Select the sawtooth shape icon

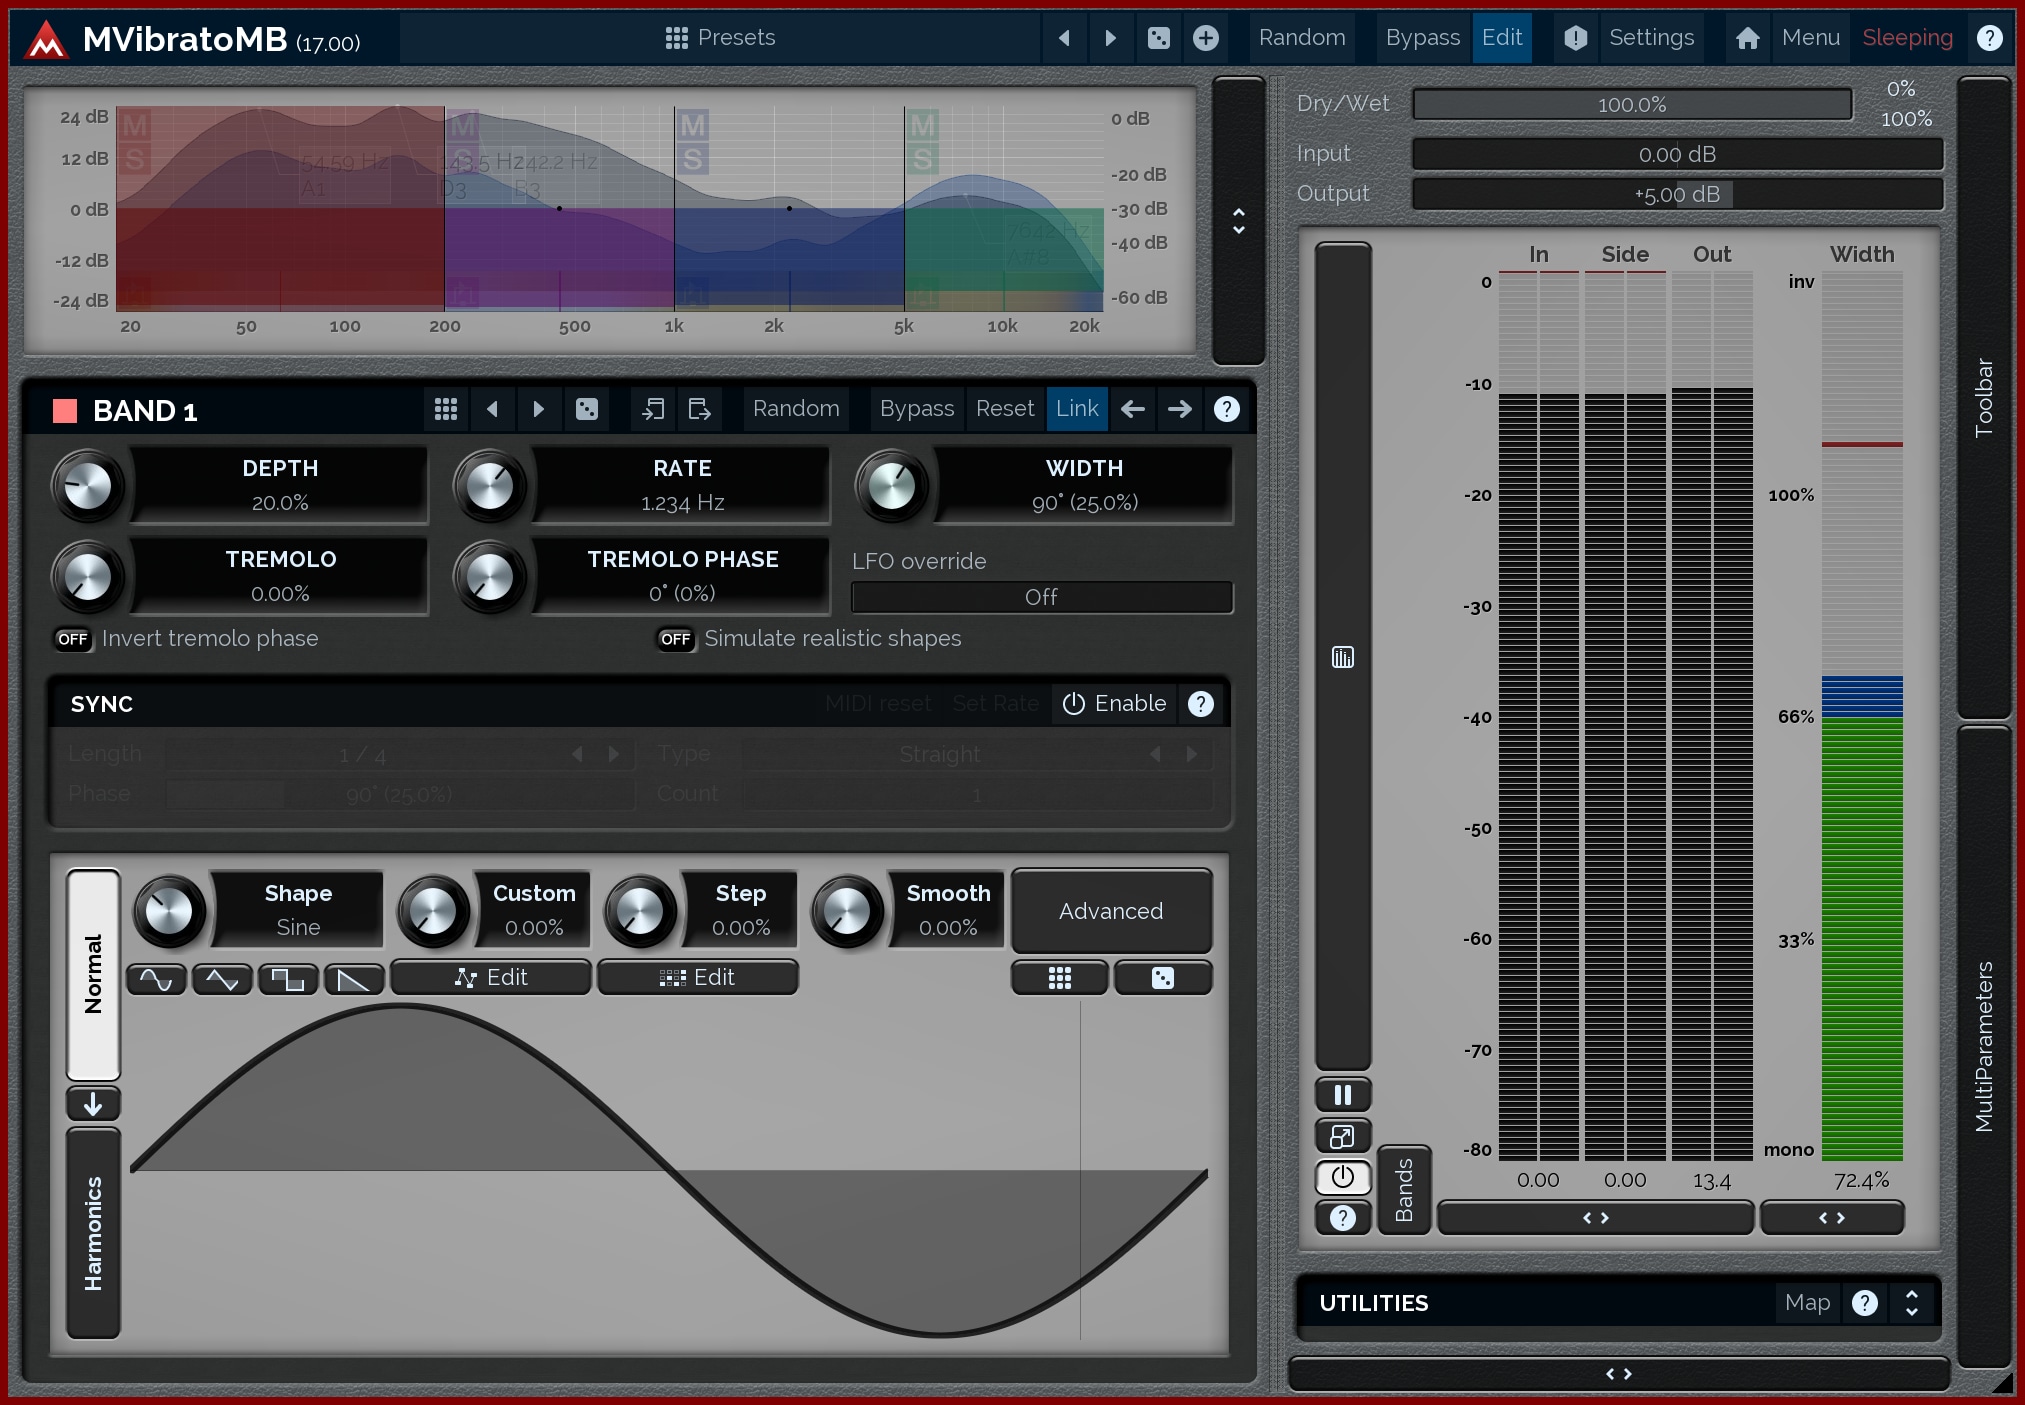tap(354, 979)
